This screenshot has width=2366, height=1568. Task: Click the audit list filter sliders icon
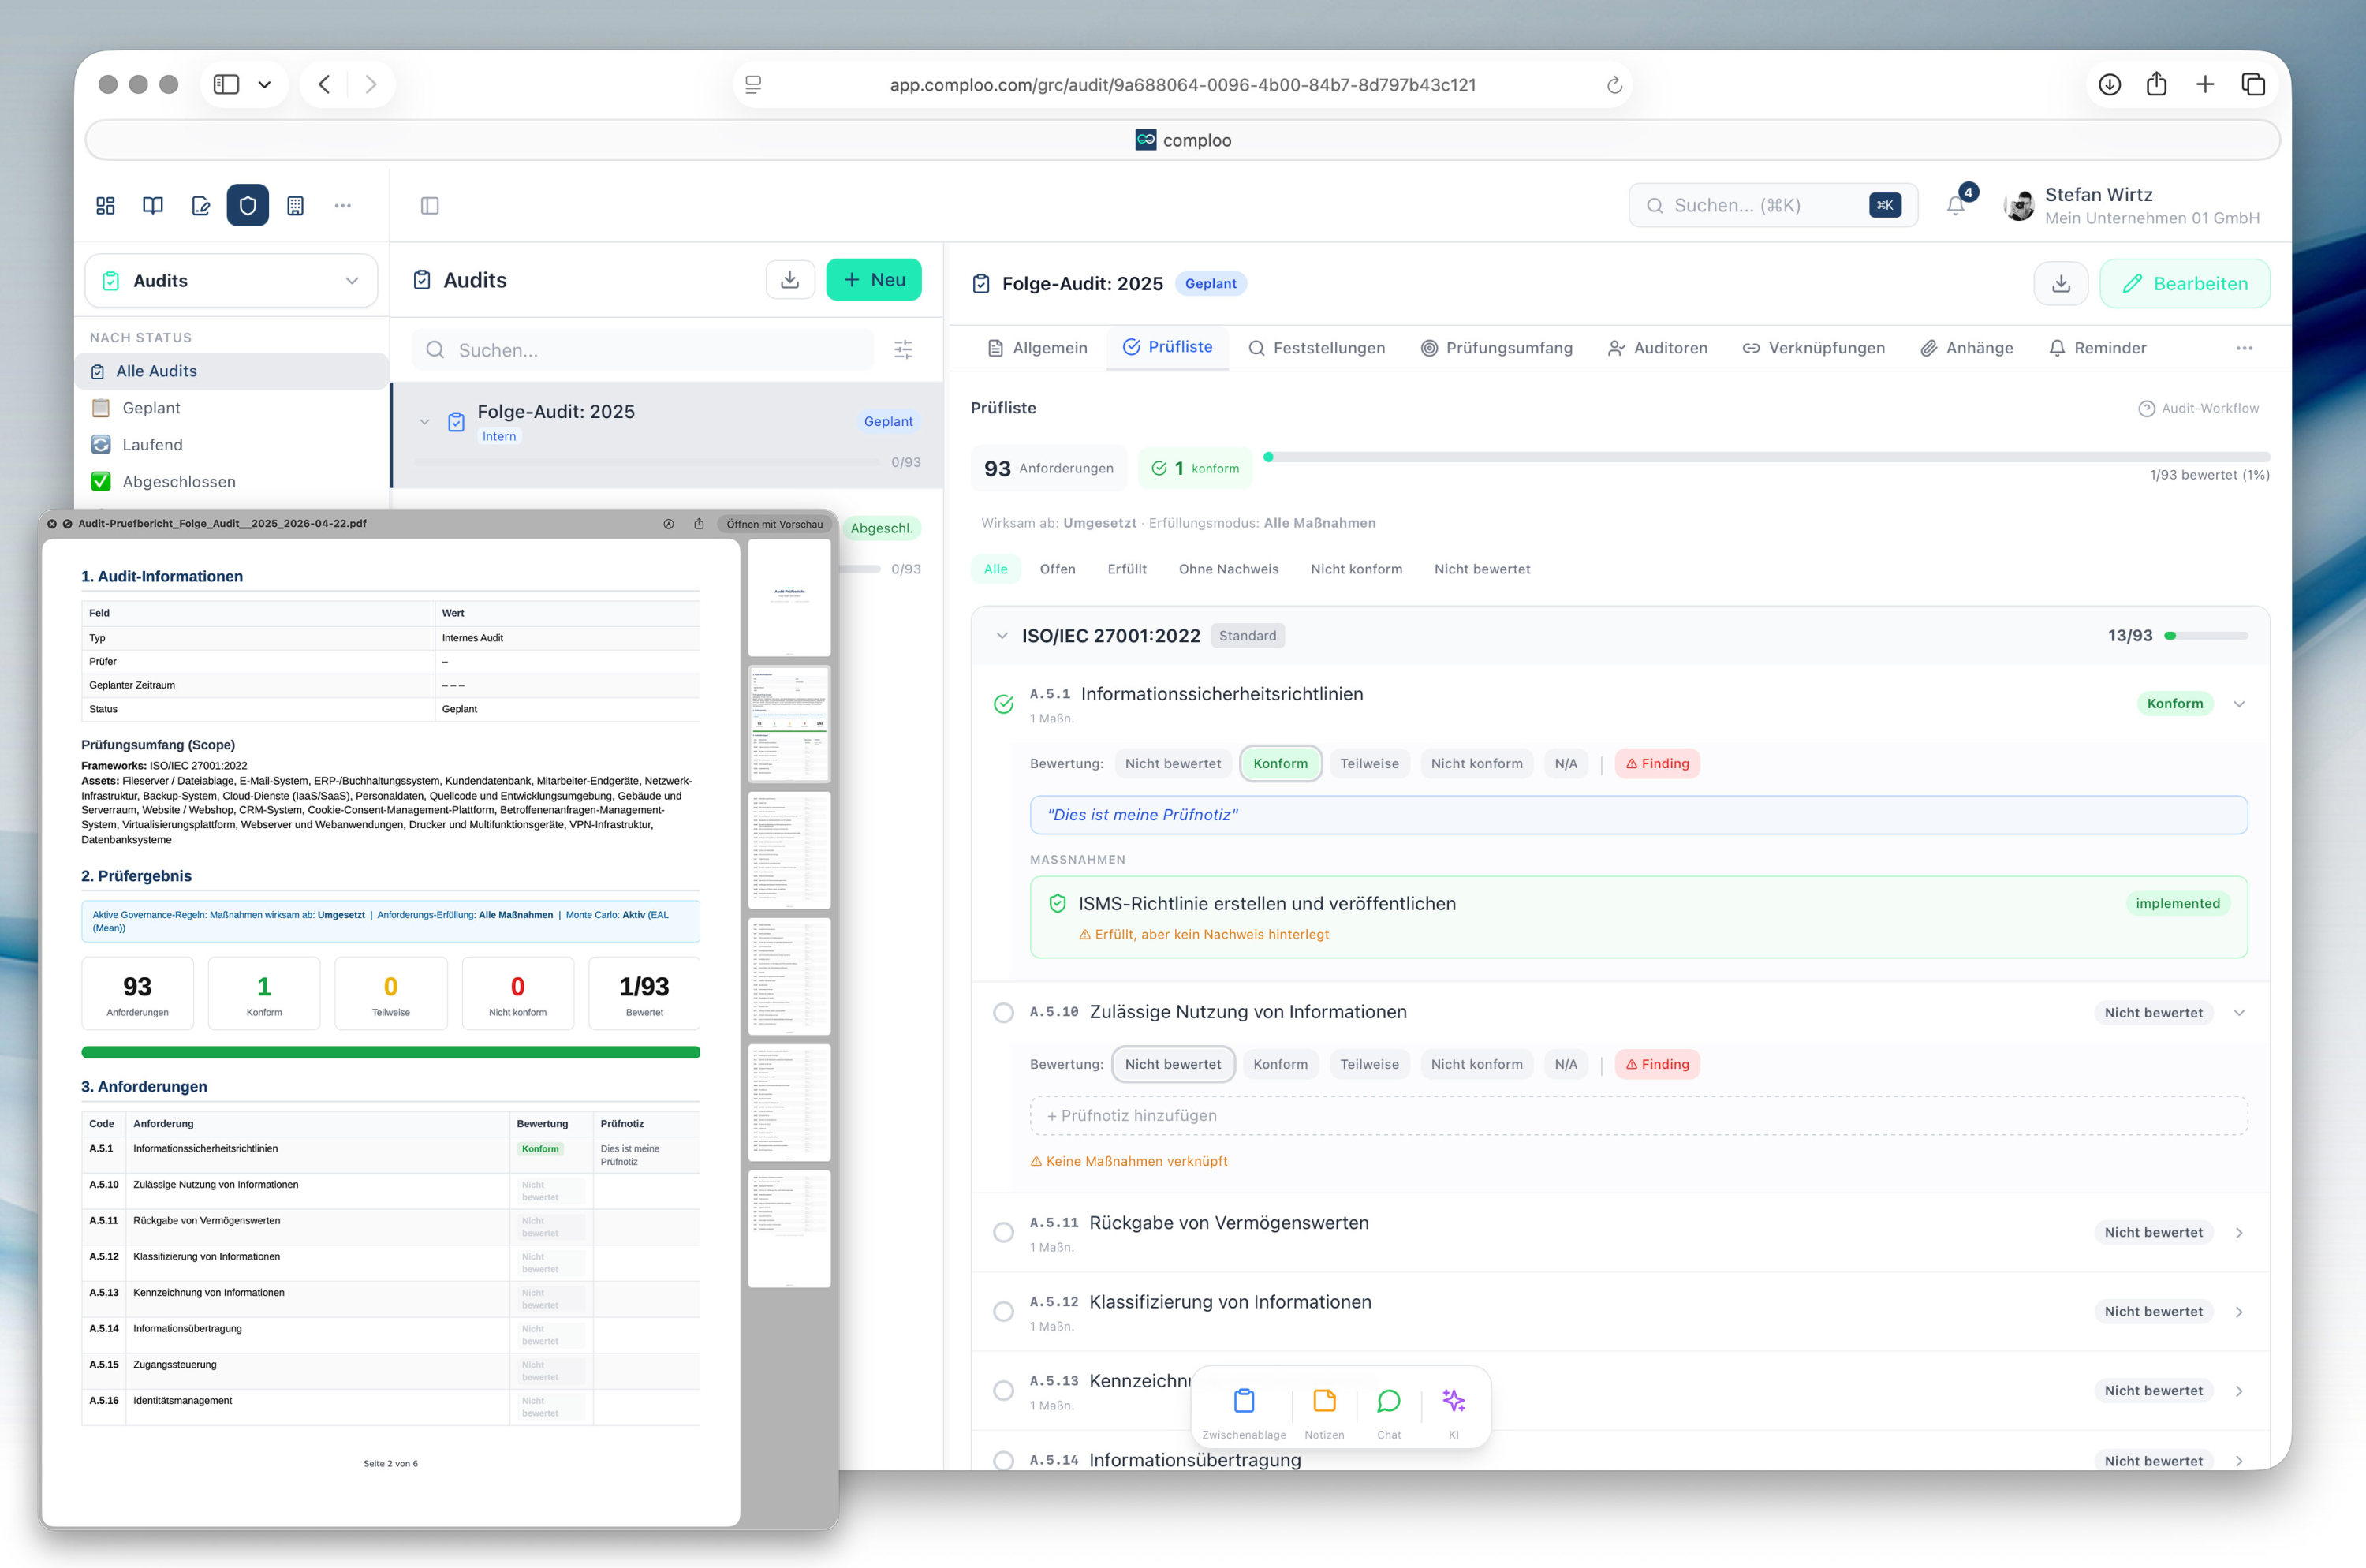click(903, 349)
